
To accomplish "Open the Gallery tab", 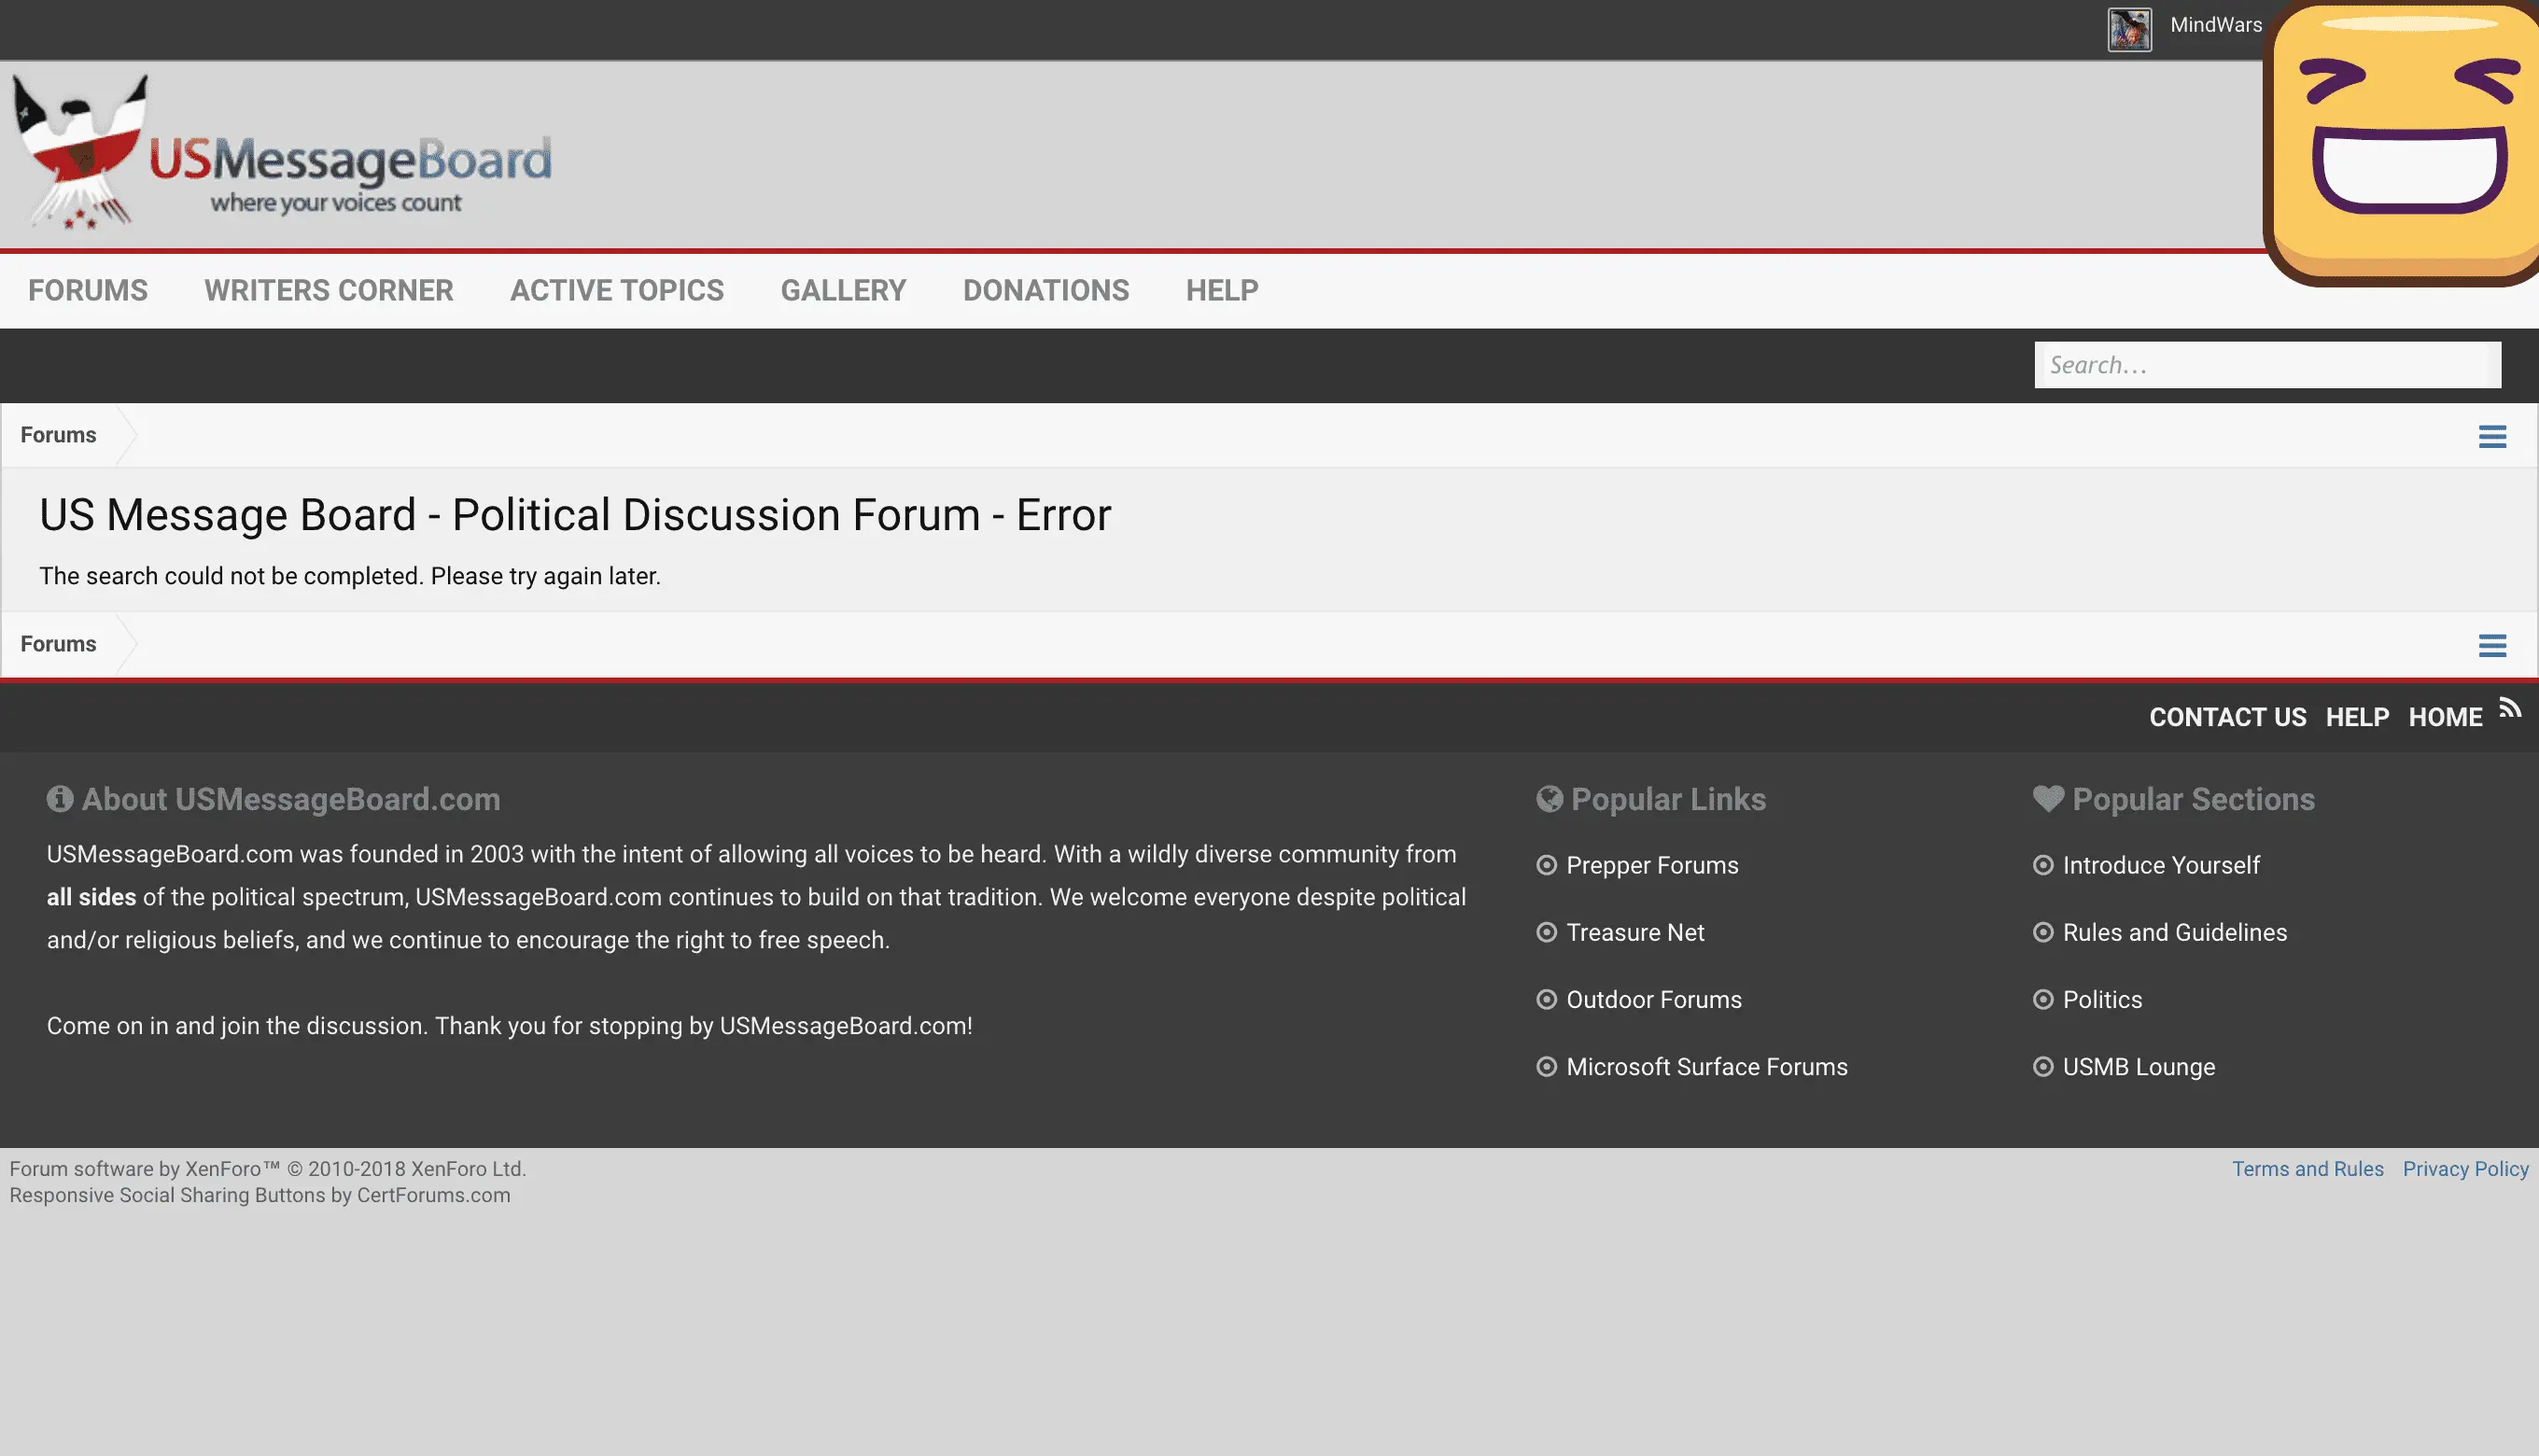I will [x=843, y=290].
